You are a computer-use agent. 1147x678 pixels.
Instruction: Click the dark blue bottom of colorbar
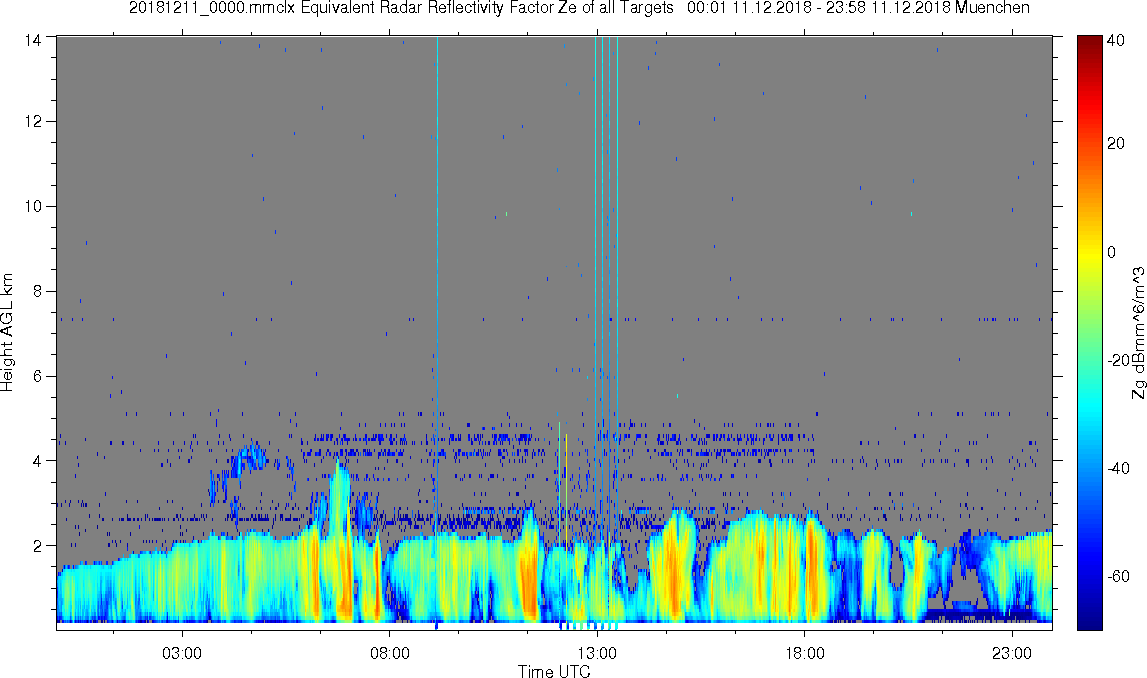point(1089,620)
